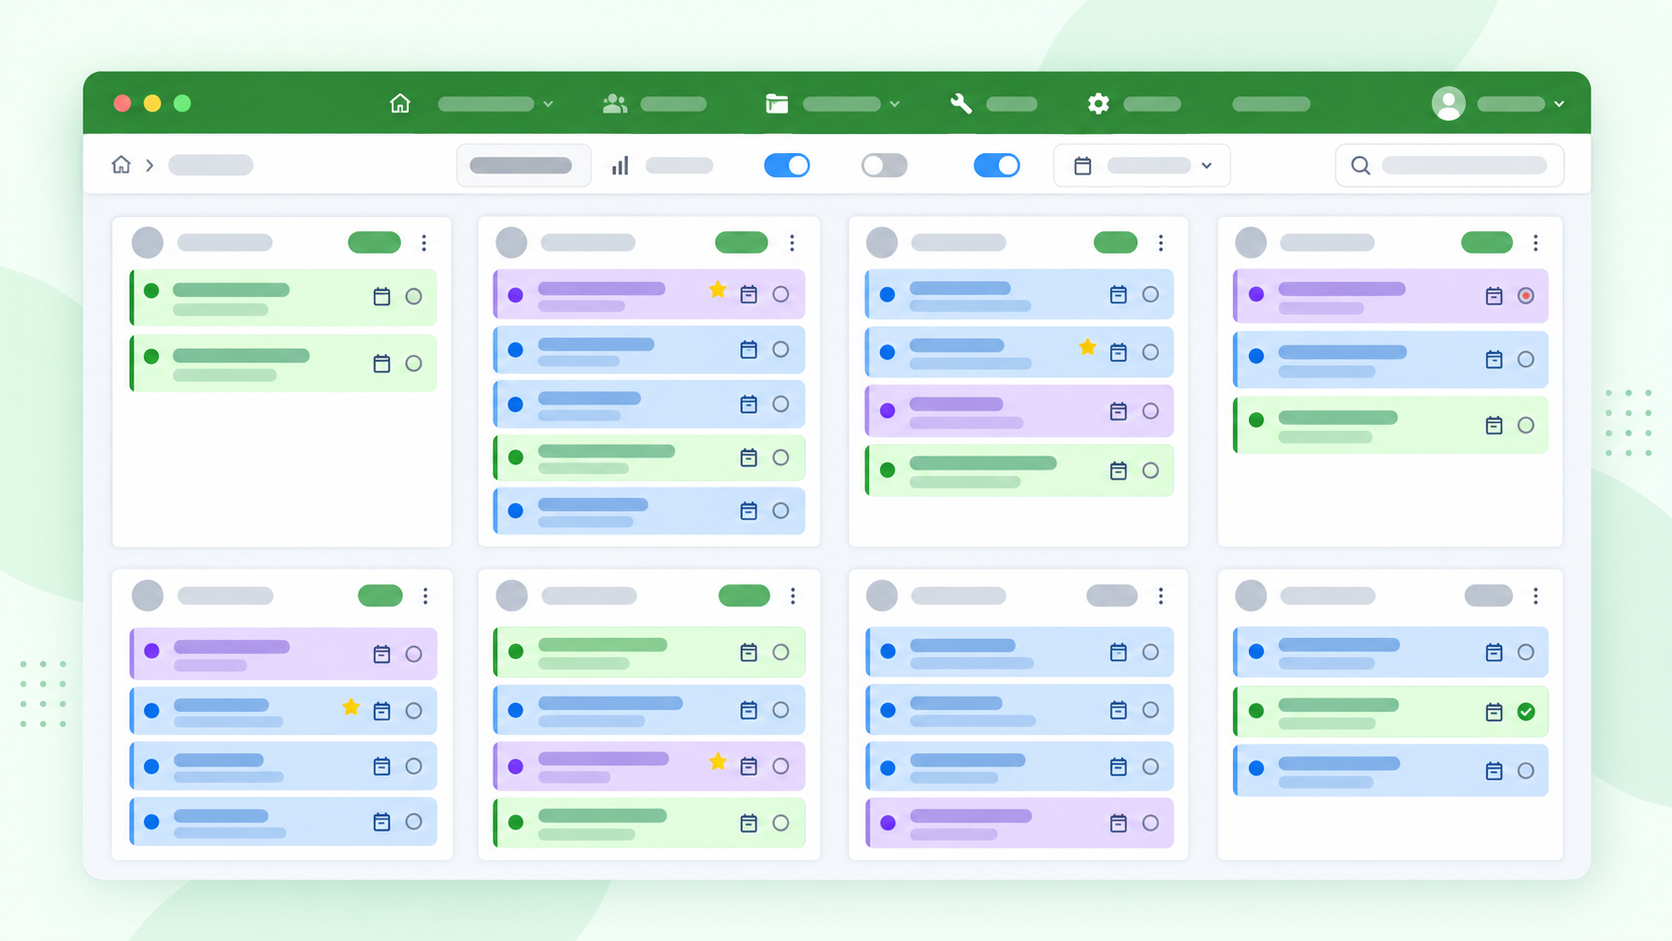Click the avatar circle in the top-left card's header

coord(148,242)
